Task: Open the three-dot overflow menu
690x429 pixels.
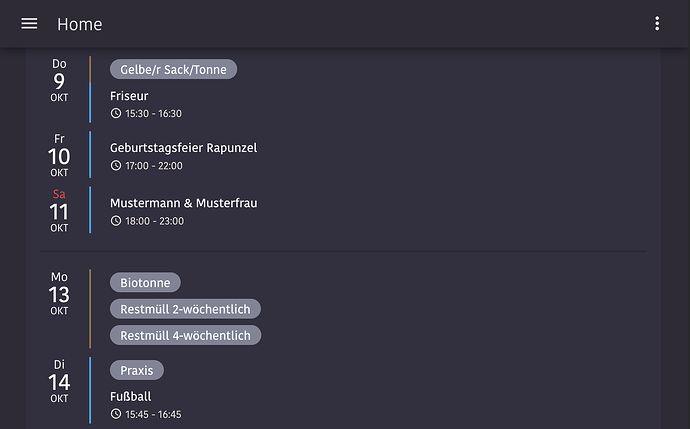Action: (x=657, y=24)
